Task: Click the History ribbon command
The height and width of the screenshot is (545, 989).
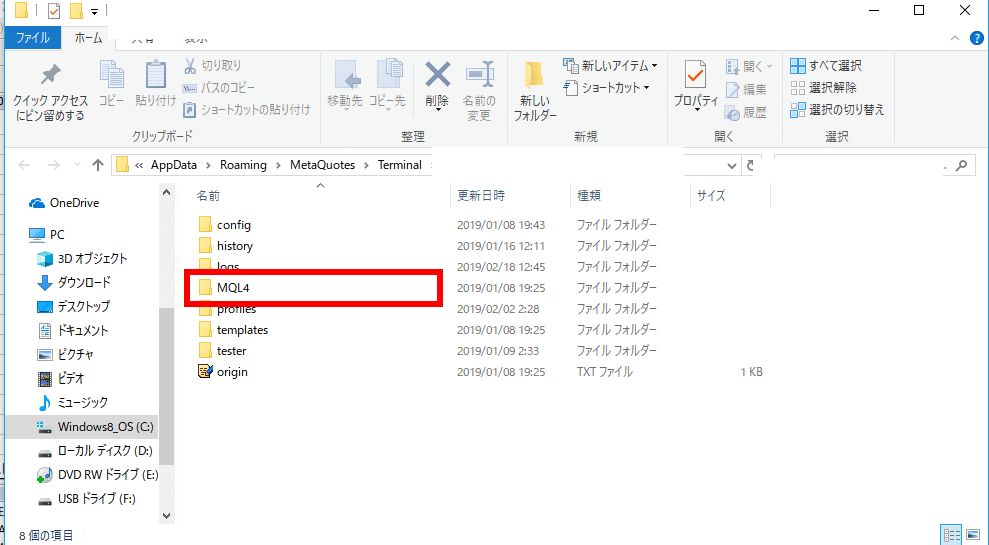Action: pyautogui.click(x=746, y=112)
